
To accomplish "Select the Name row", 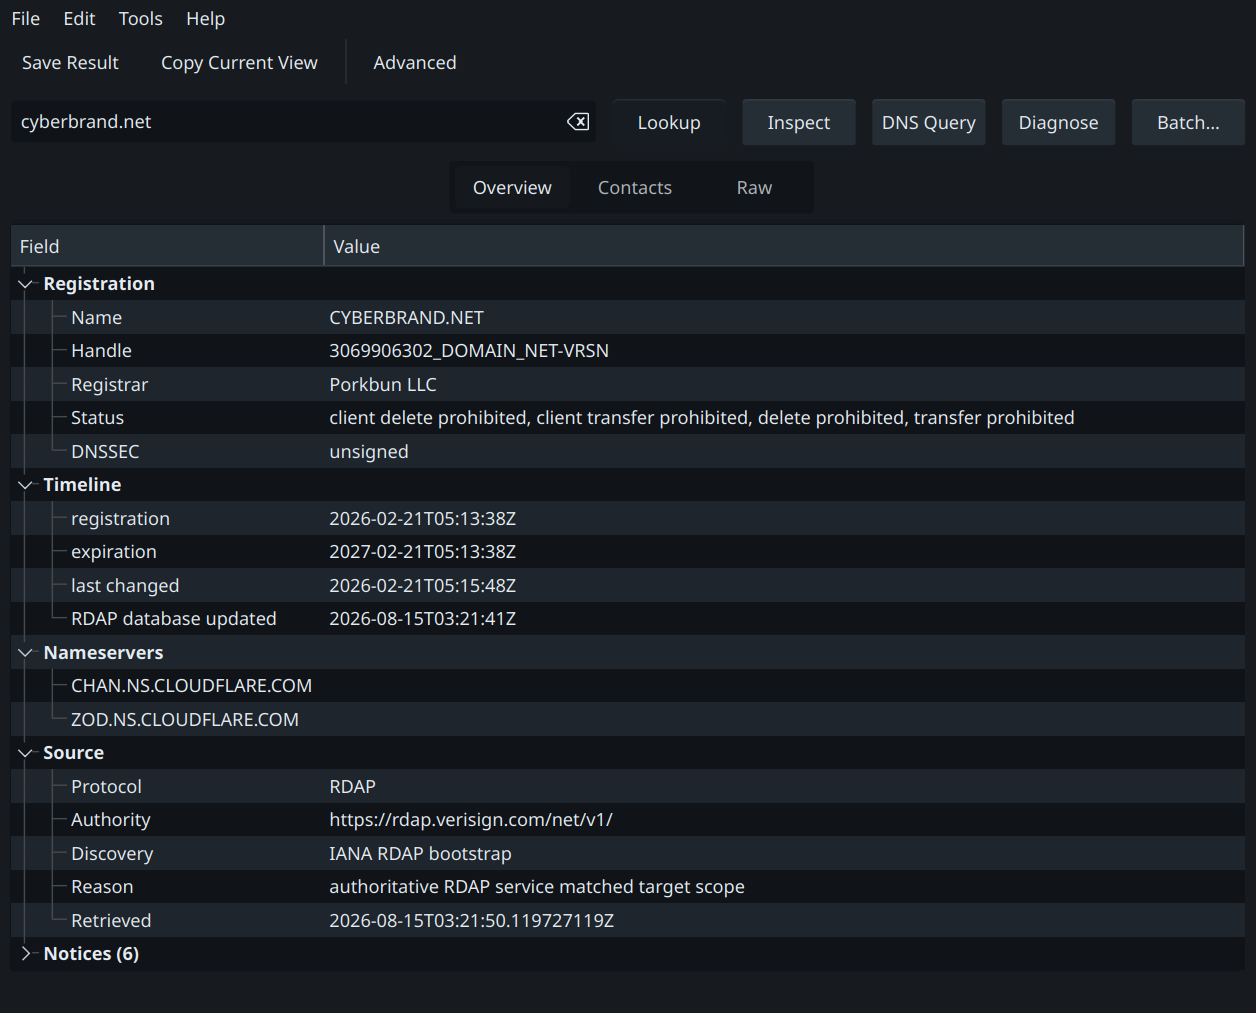I will 628,318.
